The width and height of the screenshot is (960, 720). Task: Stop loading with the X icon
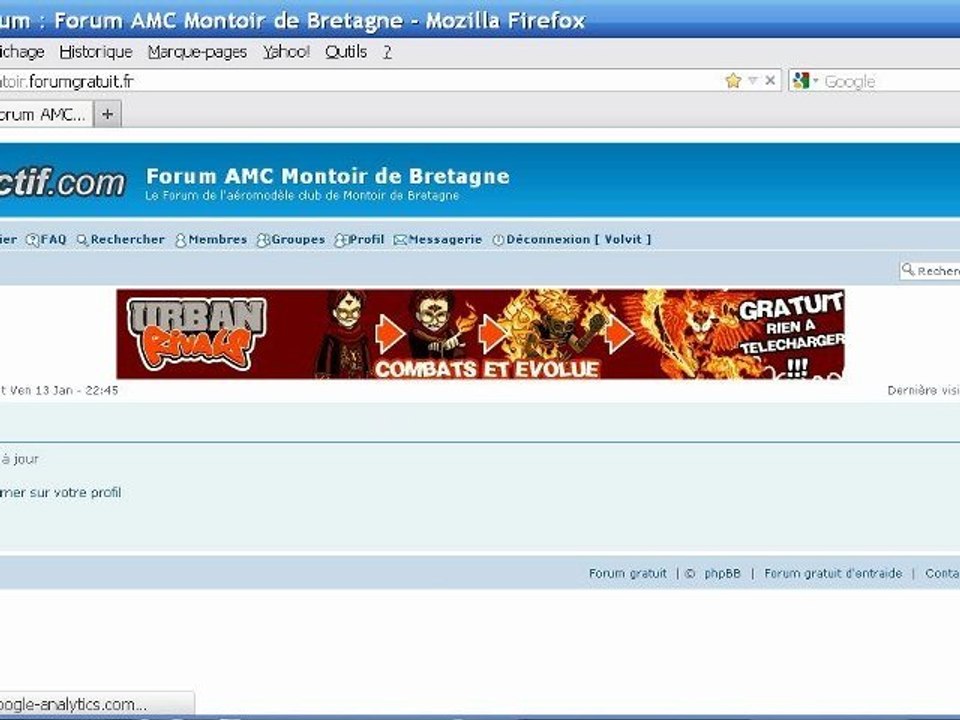[770, 80]
